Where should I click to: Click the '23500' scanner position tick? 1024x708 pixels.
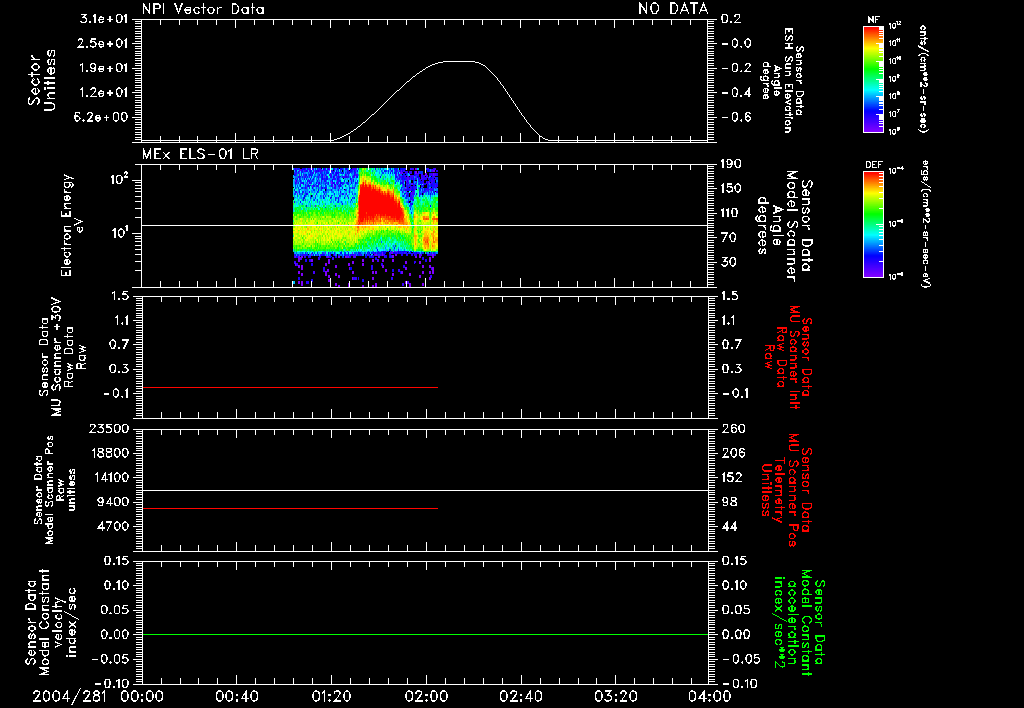[109, 428]
